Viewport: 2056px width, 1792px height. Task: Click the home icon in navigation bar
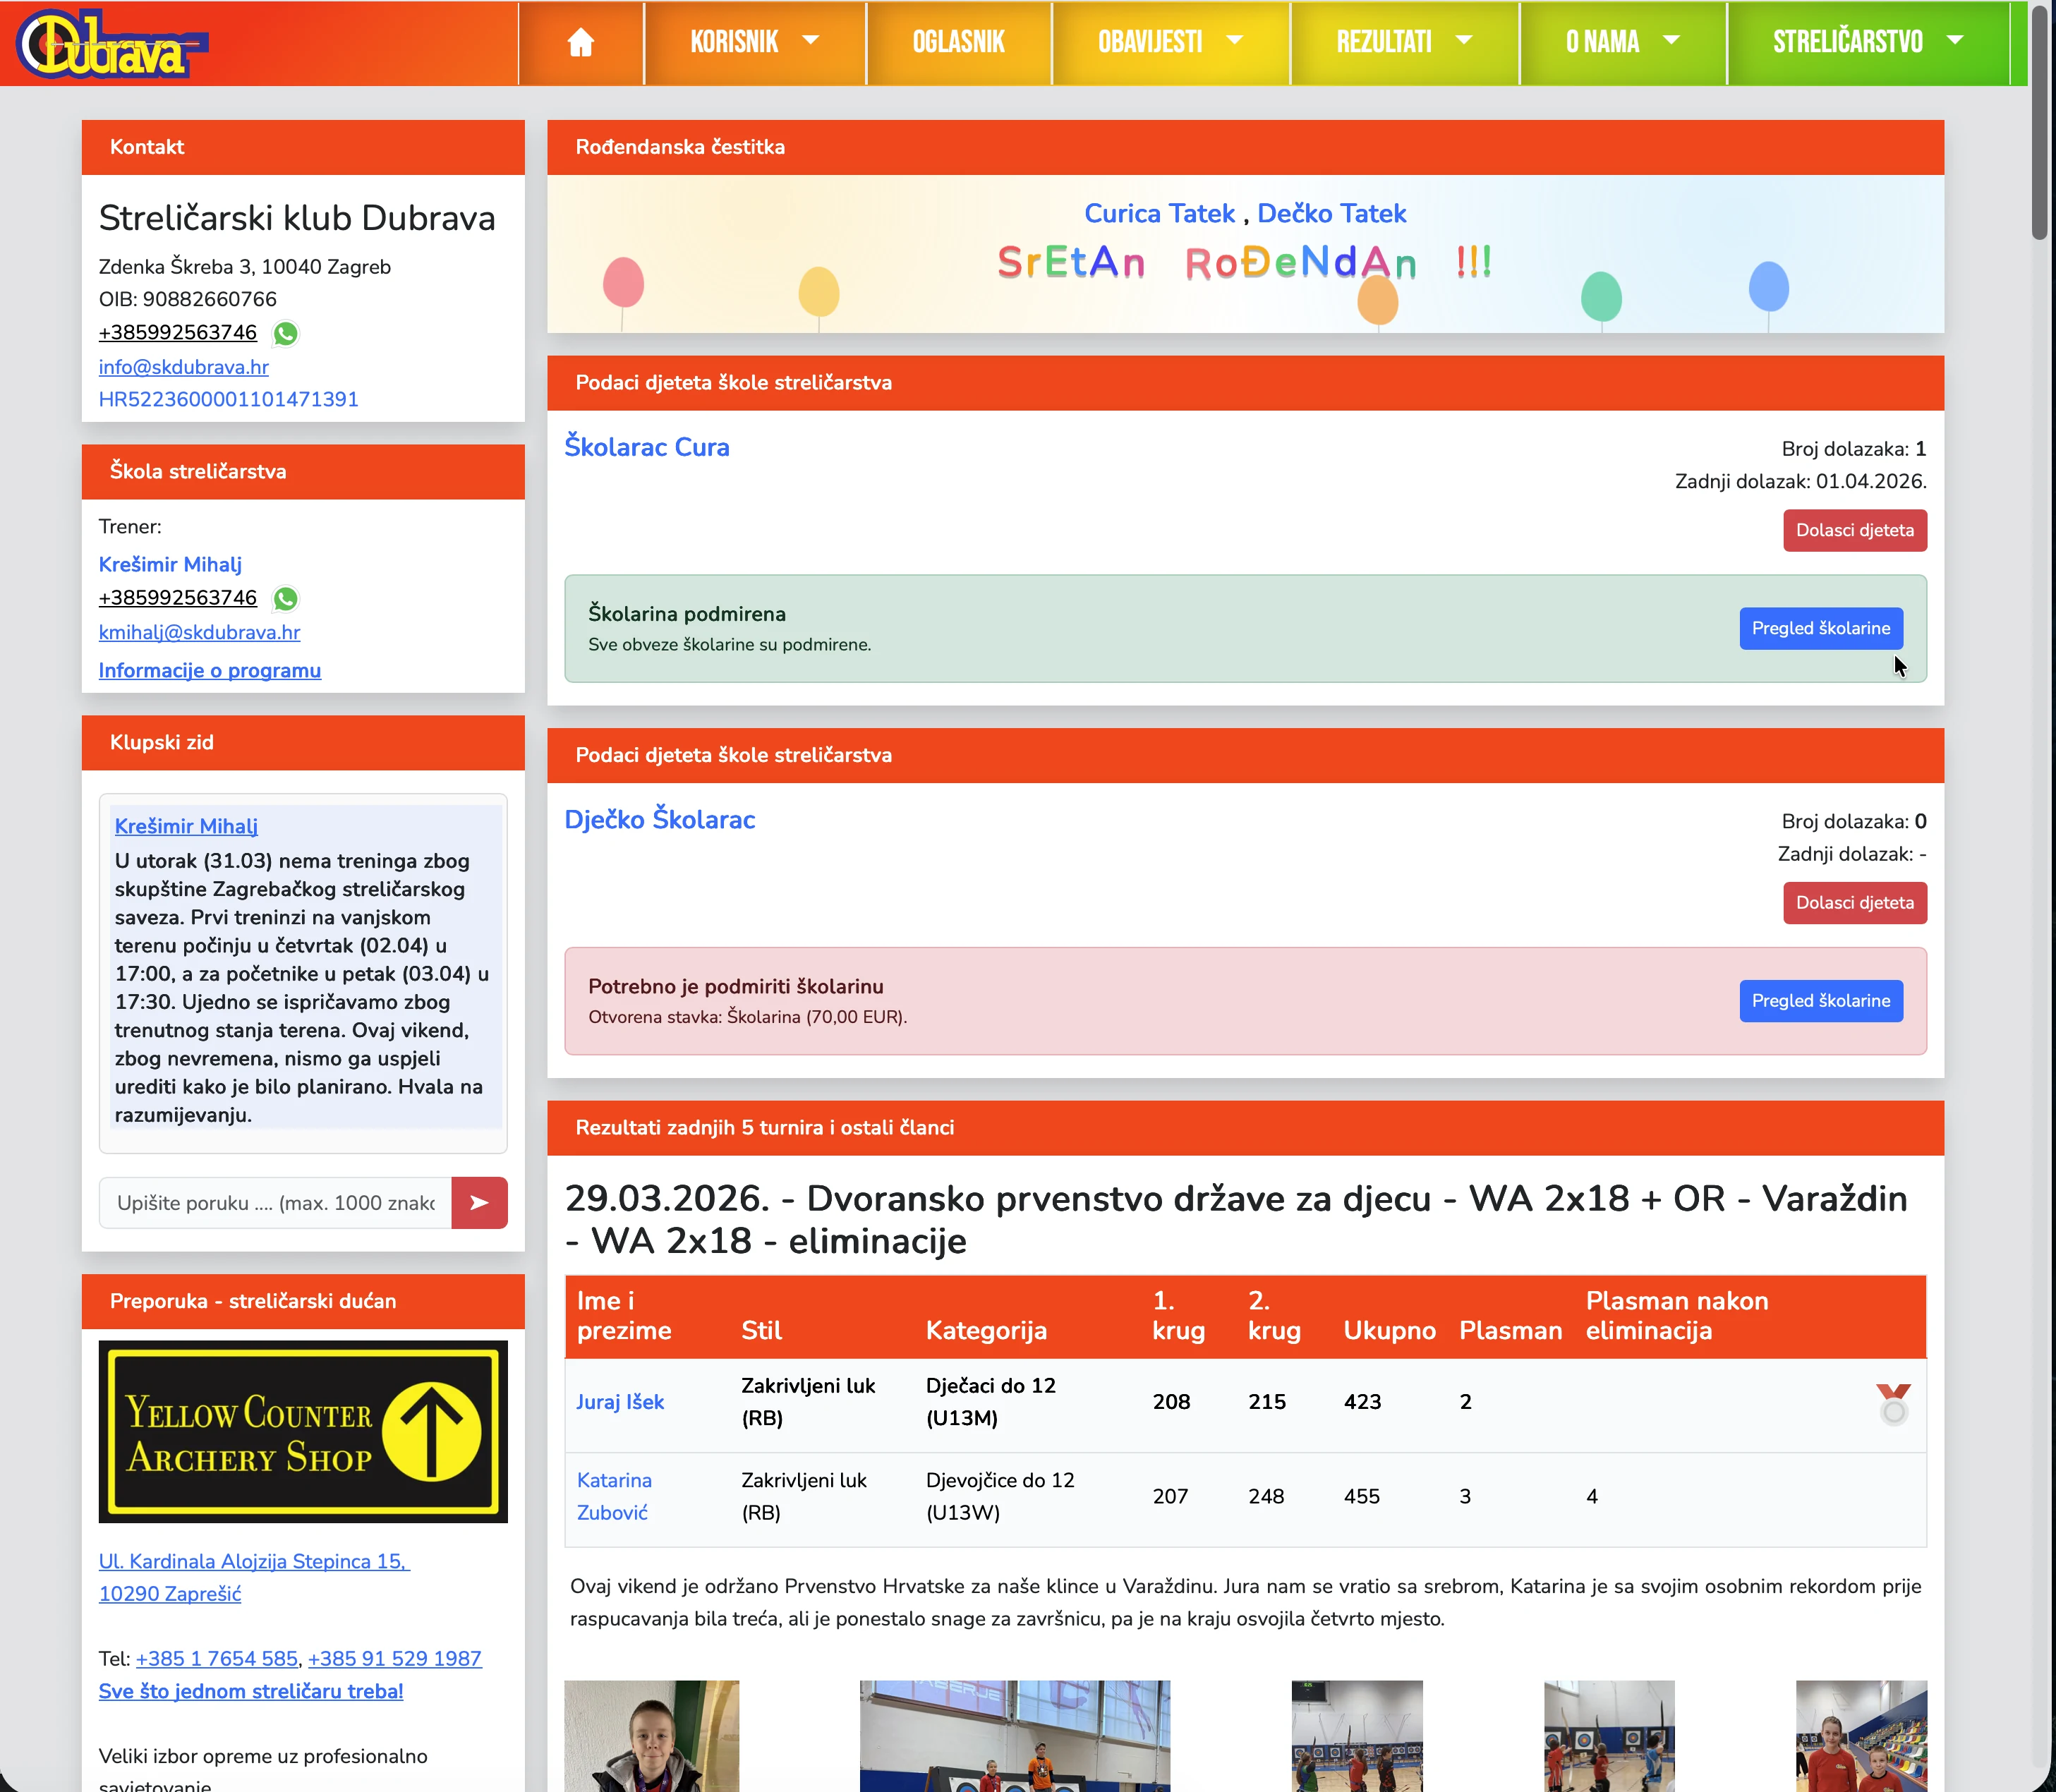pyautogui.click(x=580, y=42)
